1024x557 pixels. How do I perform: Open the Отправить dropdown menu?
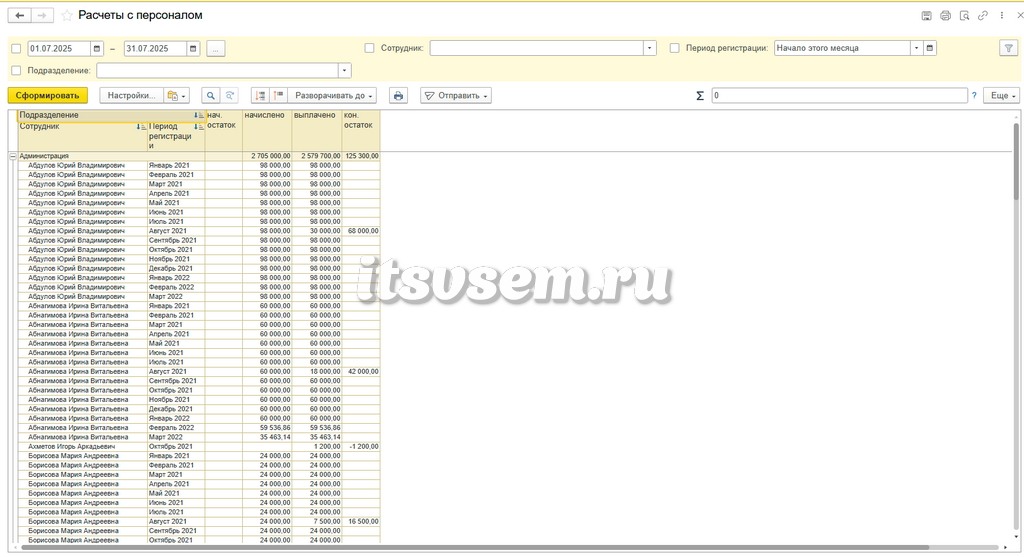(x=456, y=95)
